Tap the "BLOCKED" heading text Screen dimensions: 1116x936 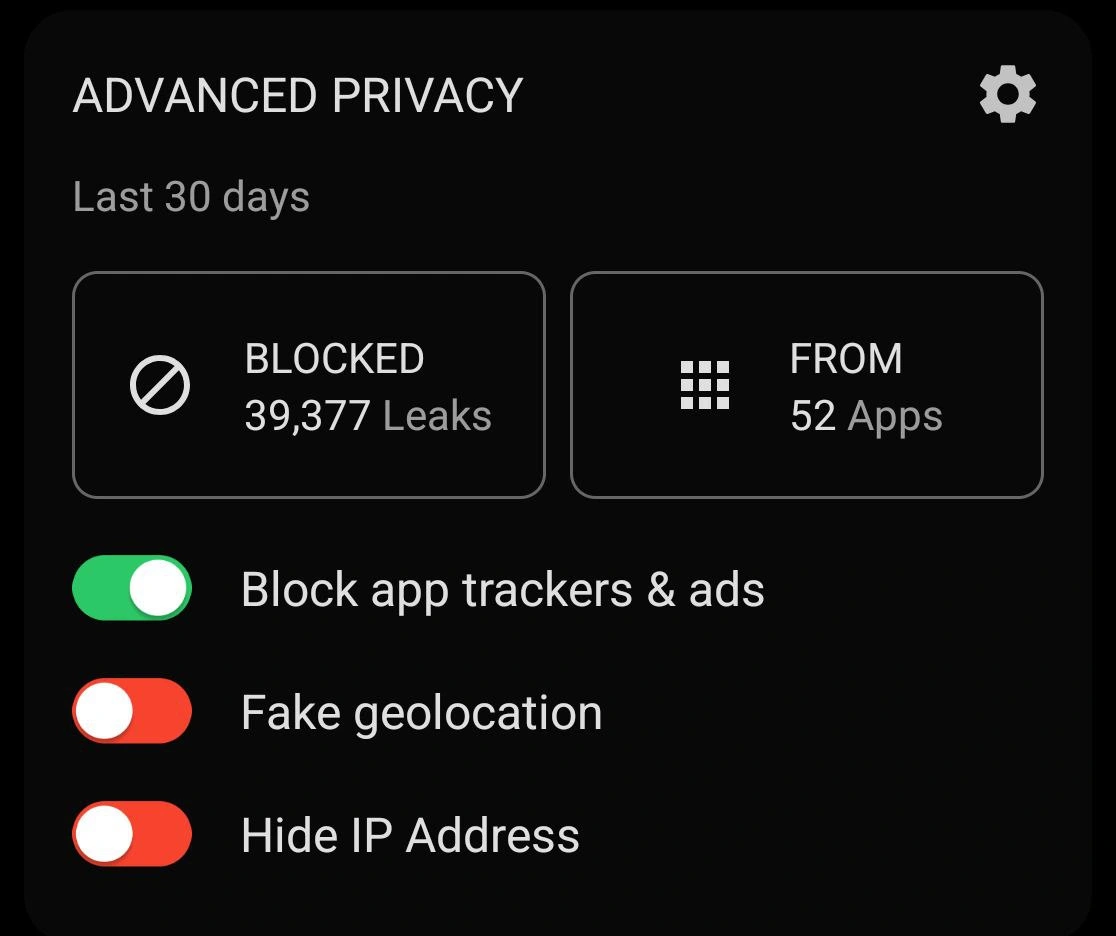click(x=334, y=359)
